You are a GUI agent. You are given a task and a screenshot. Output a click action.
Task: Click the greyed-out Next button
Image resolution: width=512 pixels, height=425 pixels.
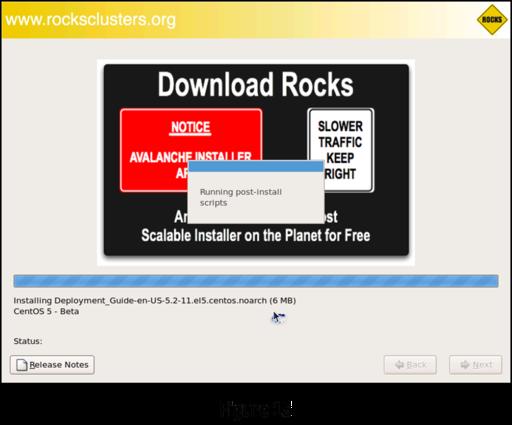[x=475, y=365]
